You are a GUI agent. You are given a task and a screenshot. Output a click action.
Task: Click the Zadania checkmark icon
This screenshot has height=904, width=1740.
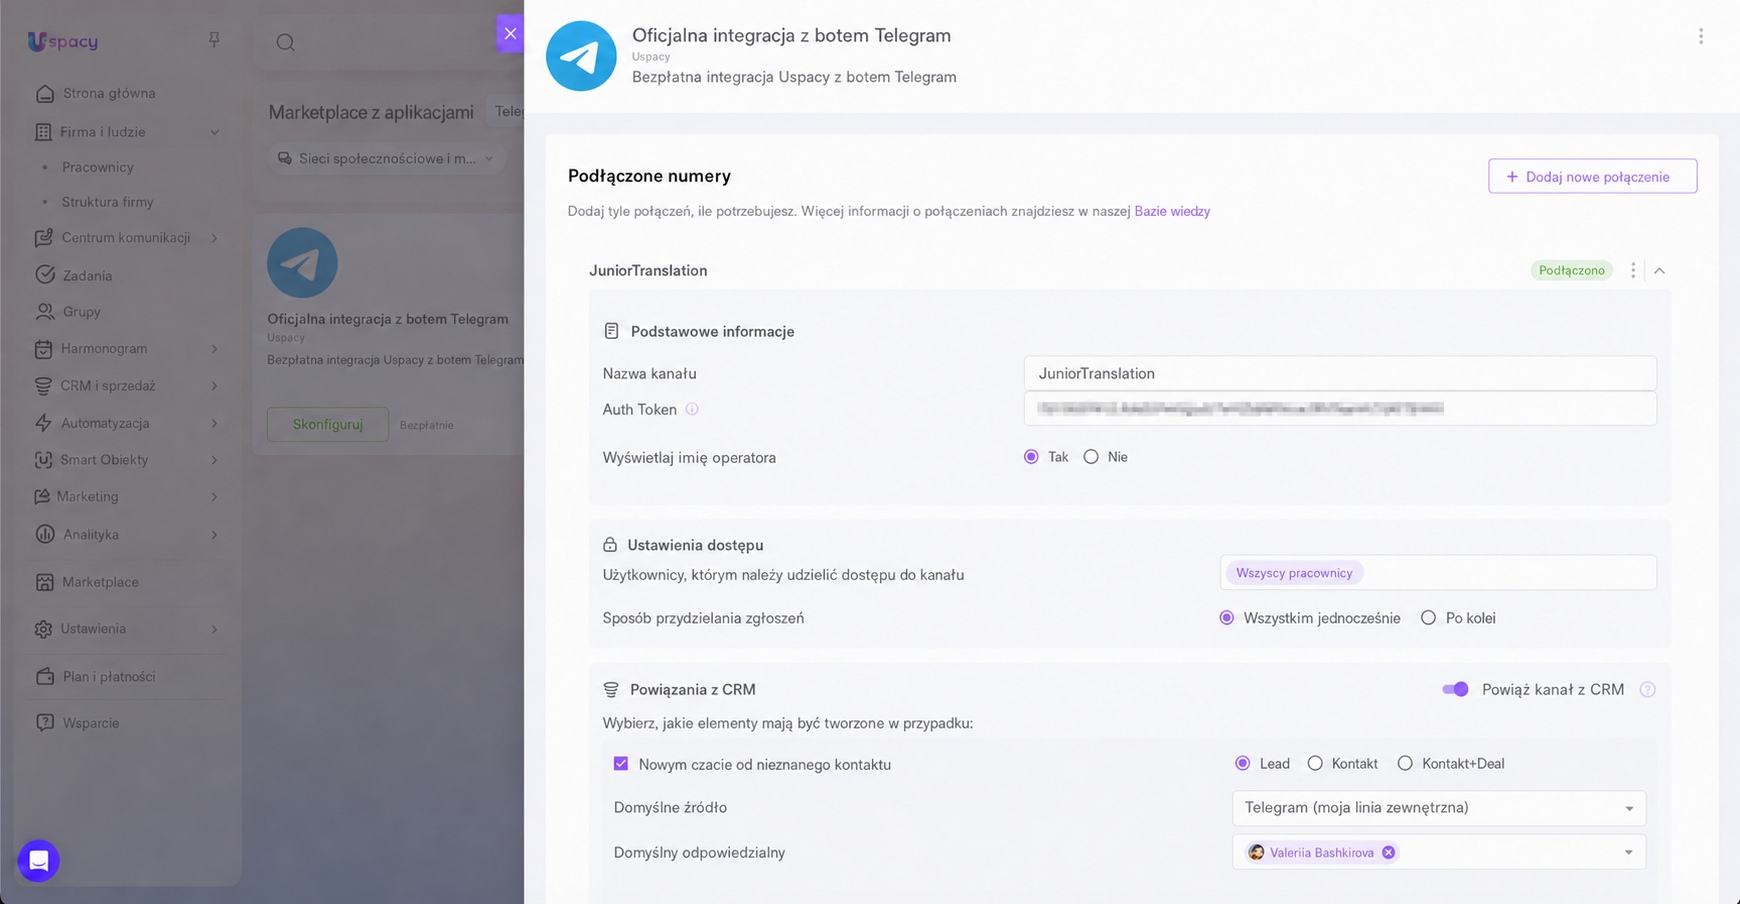click(x=45, y=275)
